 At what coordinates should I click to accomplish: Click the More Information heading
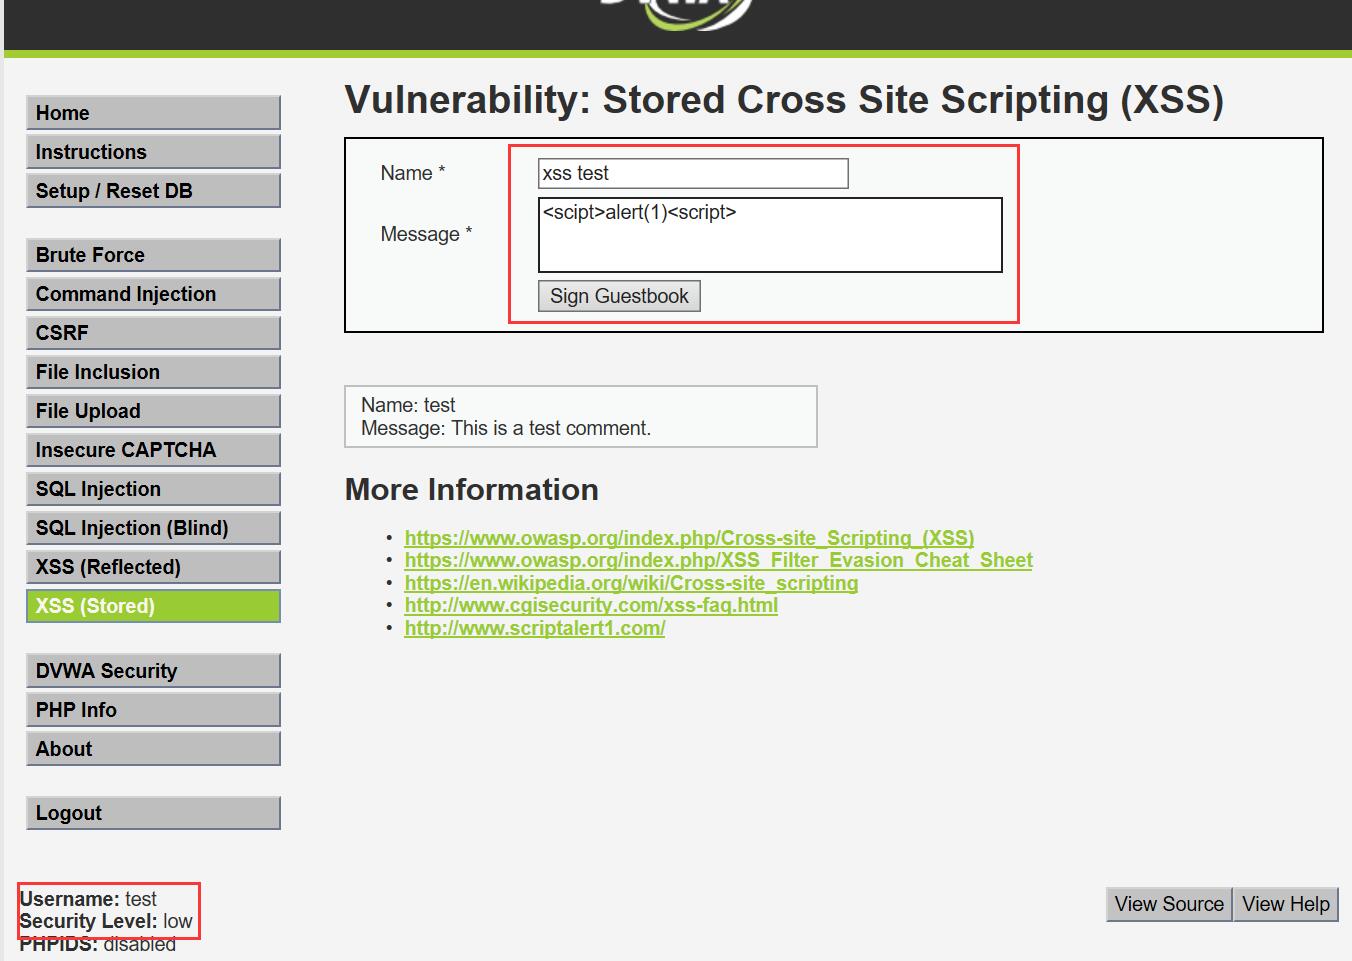pos(472,489)
